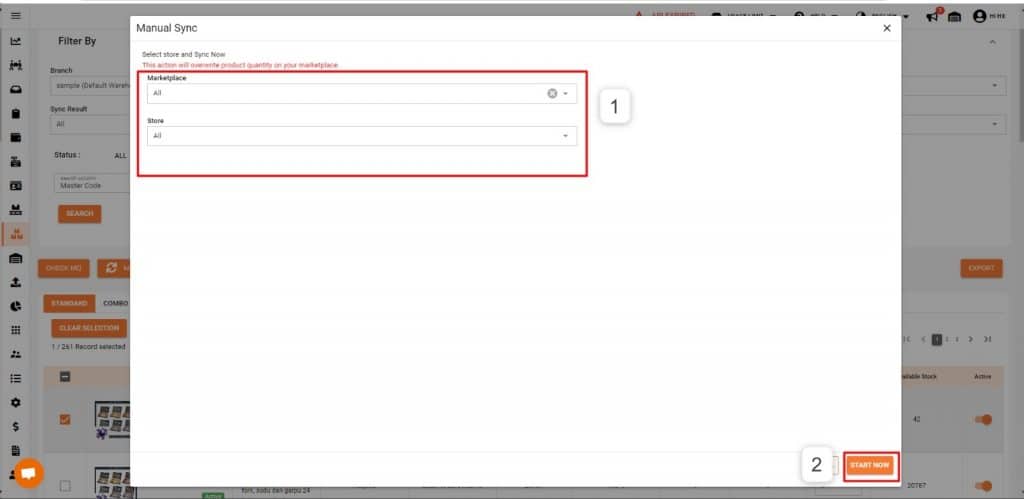
Task: Open the user account avatar icon
Action: (979, 16)
